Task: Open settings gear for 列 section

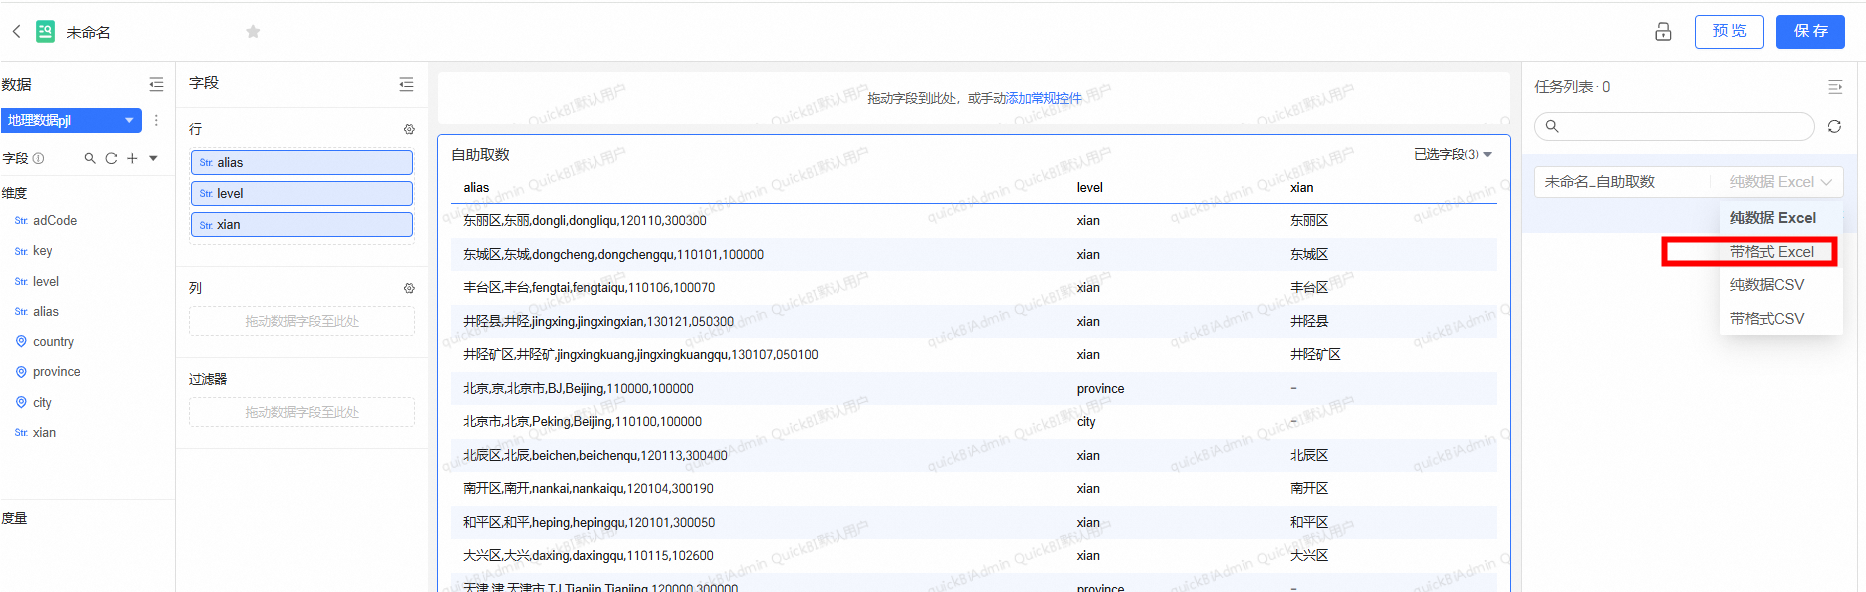Action: pyautogui.click(x=409, y=288)
